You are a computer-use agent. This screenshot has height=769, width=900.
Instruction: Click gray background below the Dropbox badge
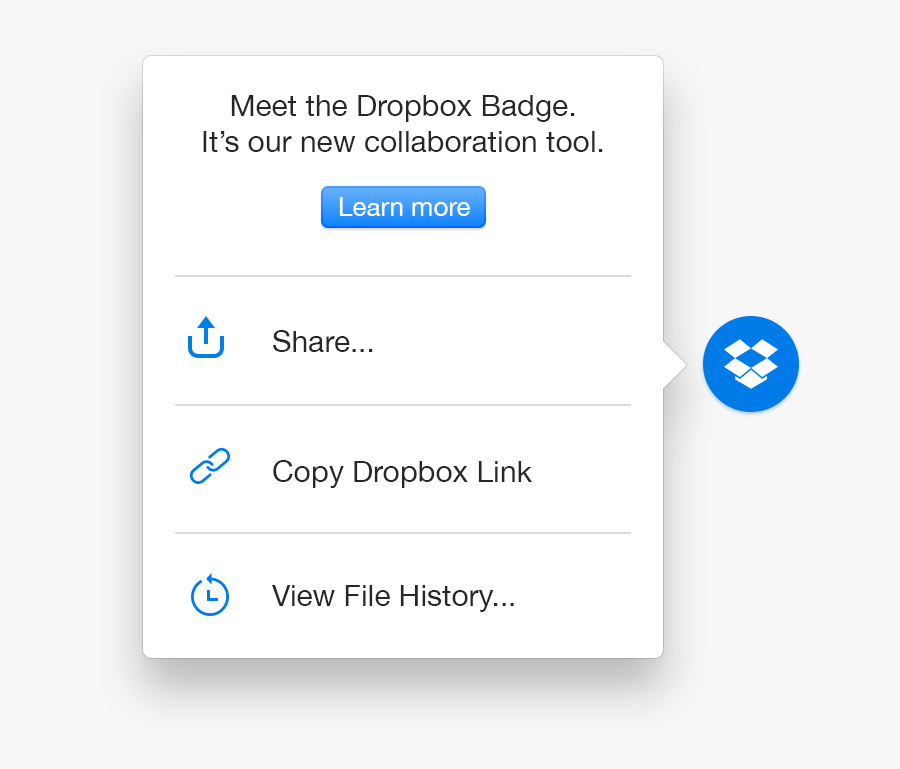[x=750, y=520]
